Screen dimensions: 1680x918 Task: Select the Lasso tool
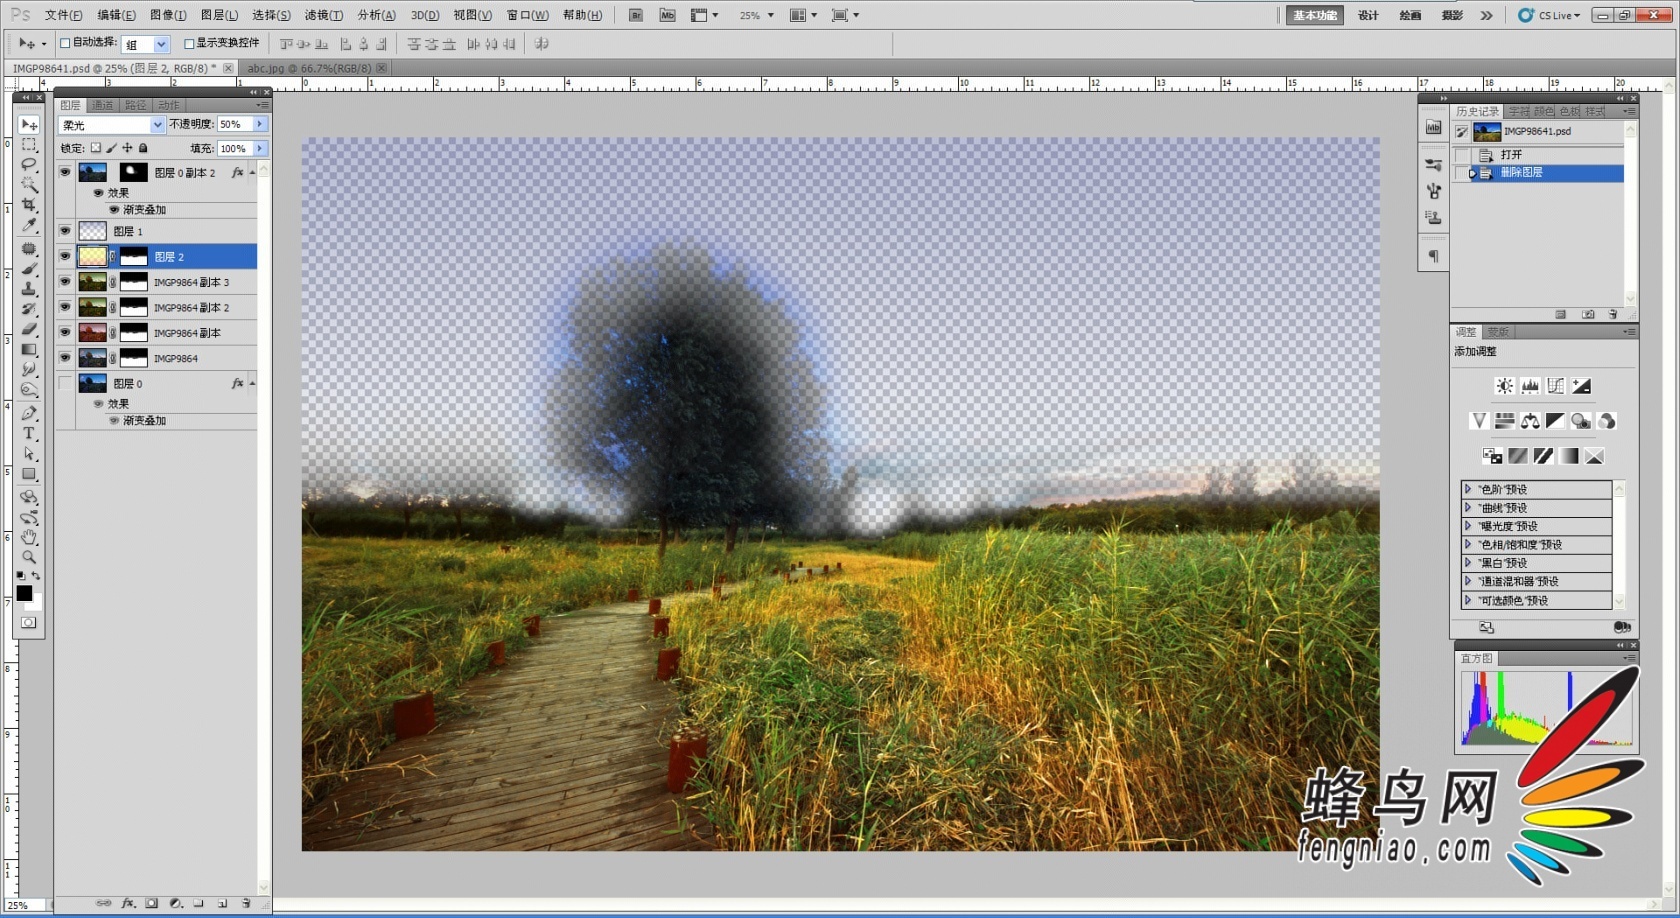pyautogui.click(x=29, y=165)
